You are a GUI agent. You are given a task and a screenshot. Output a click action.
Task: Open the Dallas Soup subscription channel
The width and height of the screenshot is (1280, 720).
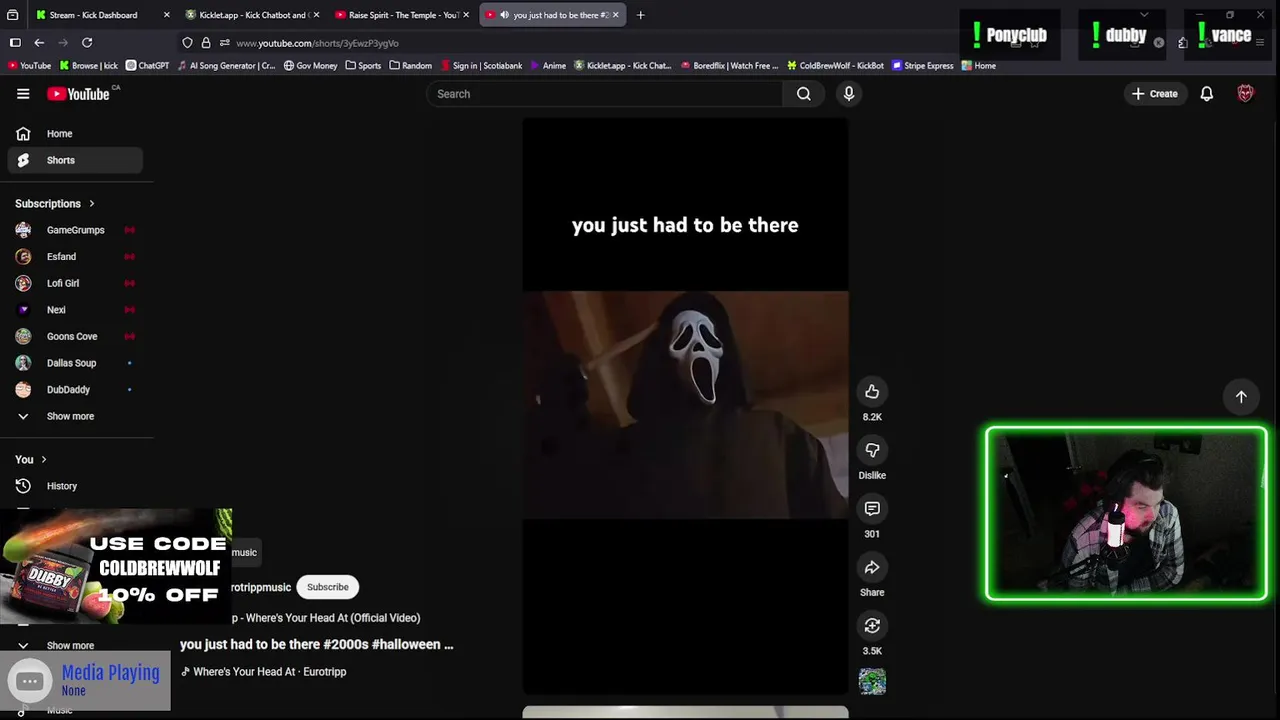tap(75, 363)
